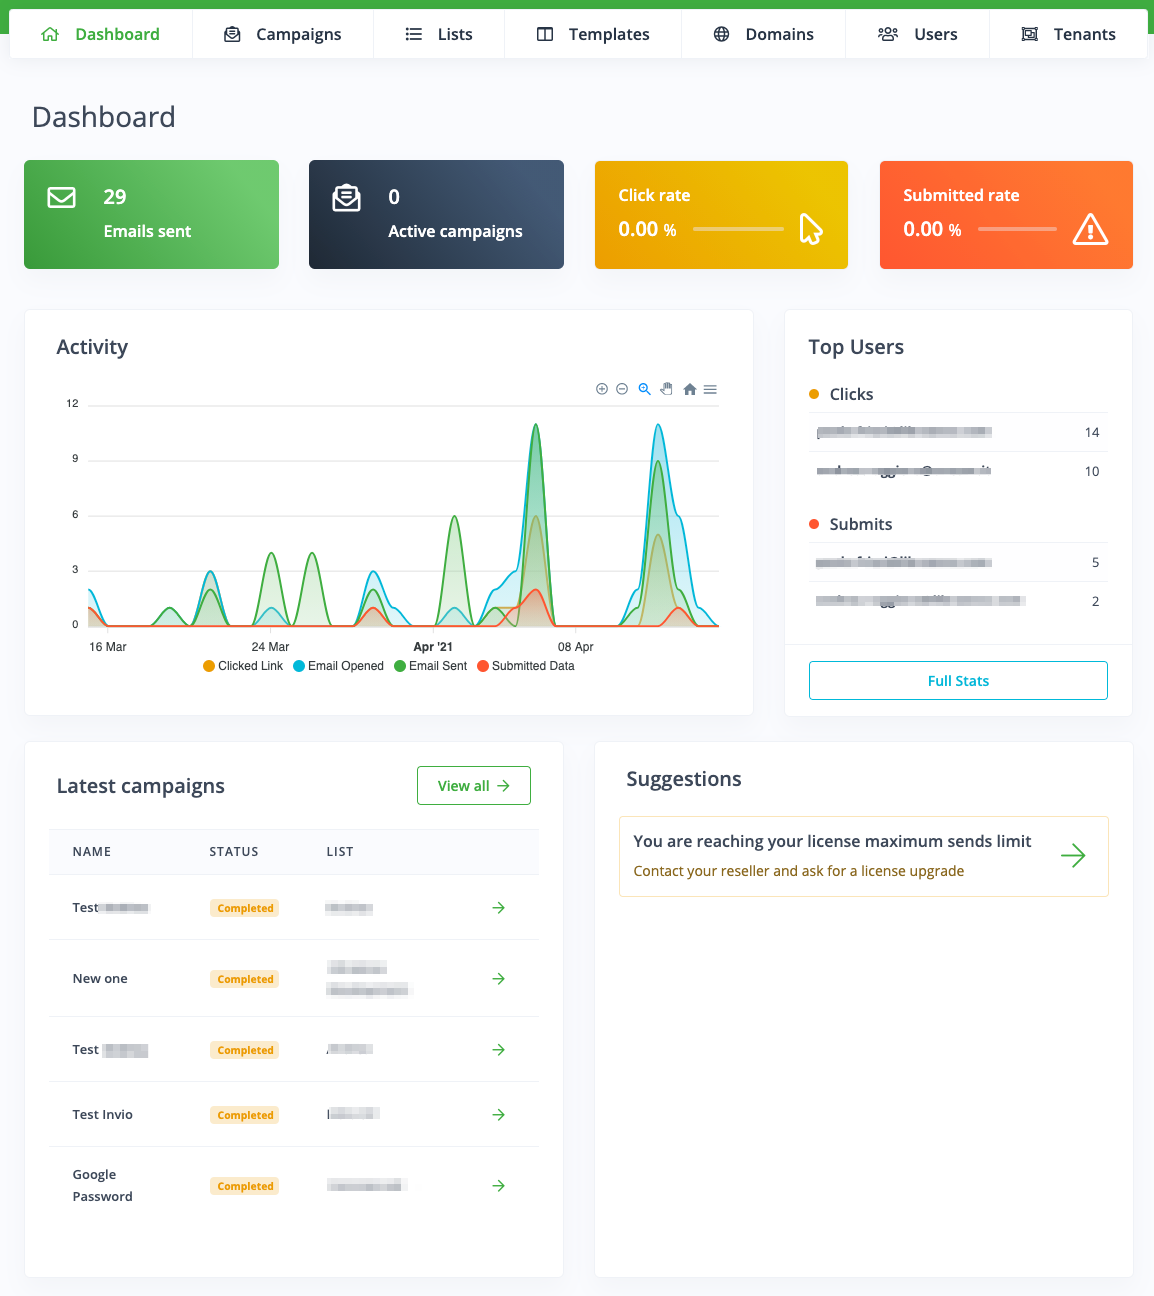
Task: Open the chart's hamburger options icon
Action: click(x=710, y=389)
